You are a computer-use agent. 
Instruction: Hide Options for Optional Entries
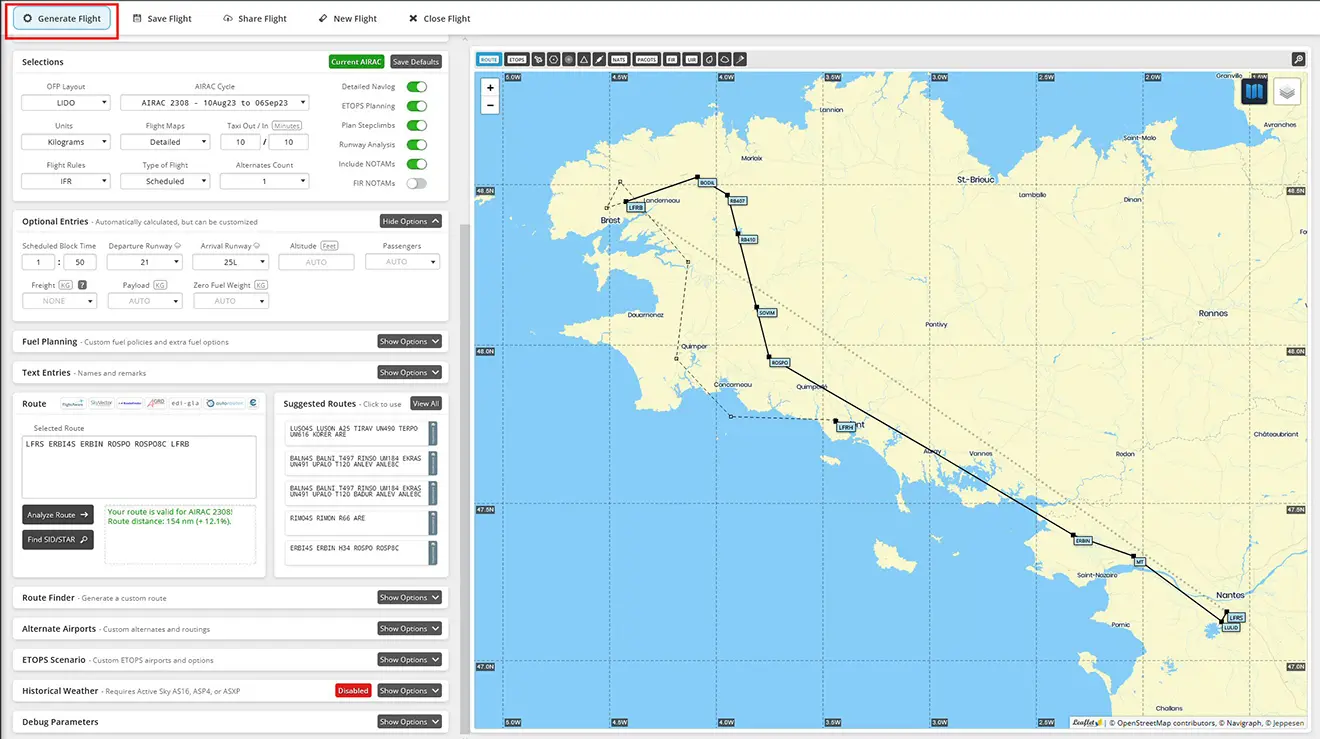410,221
